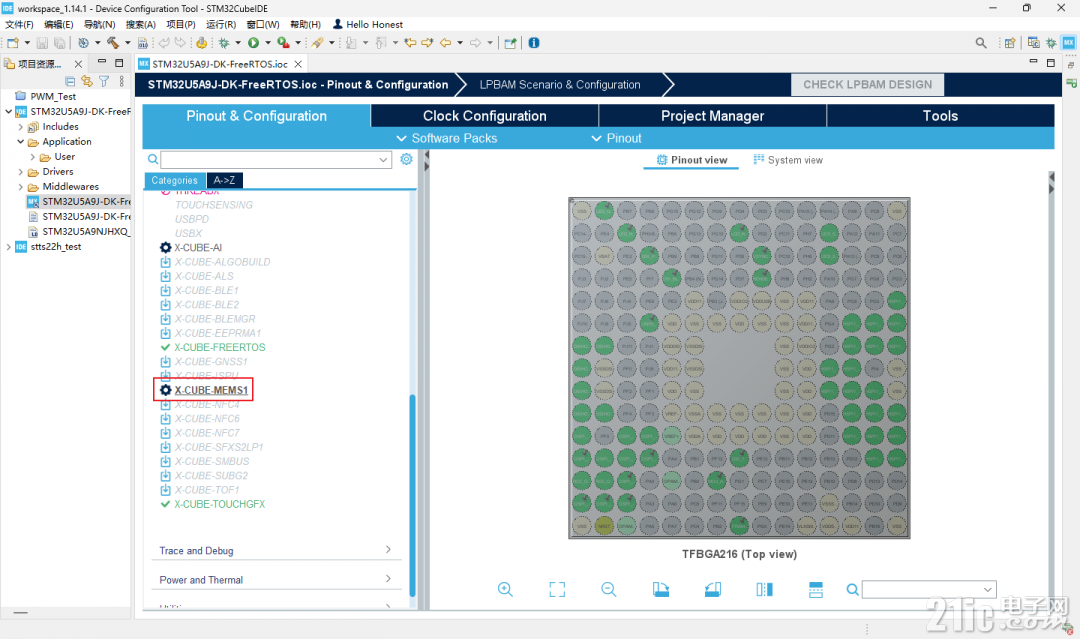The image size is (1080, 639).
Task: Click the Save toolbar icon
Action: tap(42, 43)
